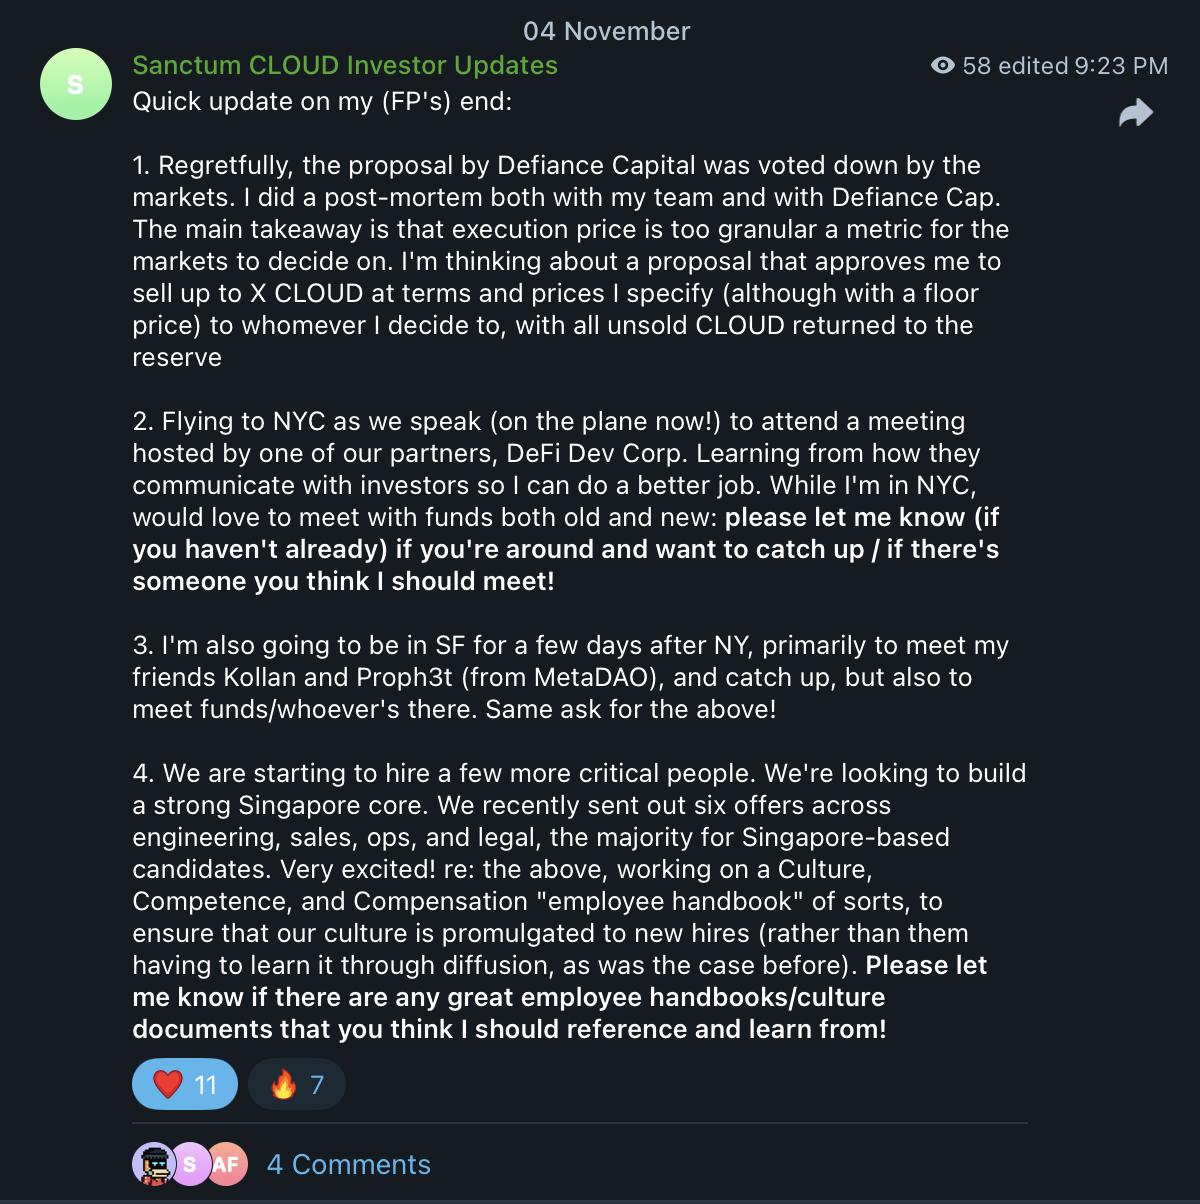Click the paragraph mentioning Kollan and Proph3t
Screen dimensions: 1200x1204
coord(570,677)
